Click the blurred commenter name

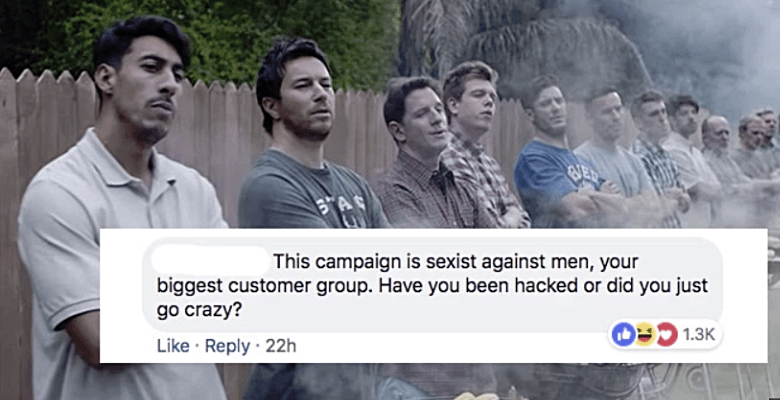click(x=209, y=261)
